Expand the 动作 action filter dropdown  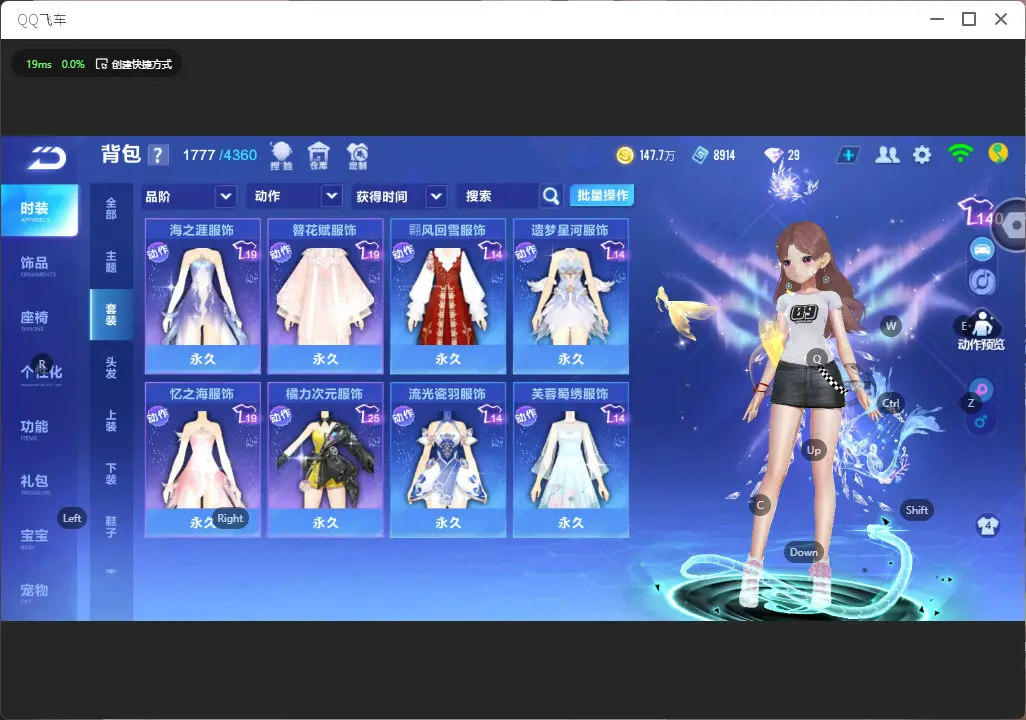tap(297, 196)
